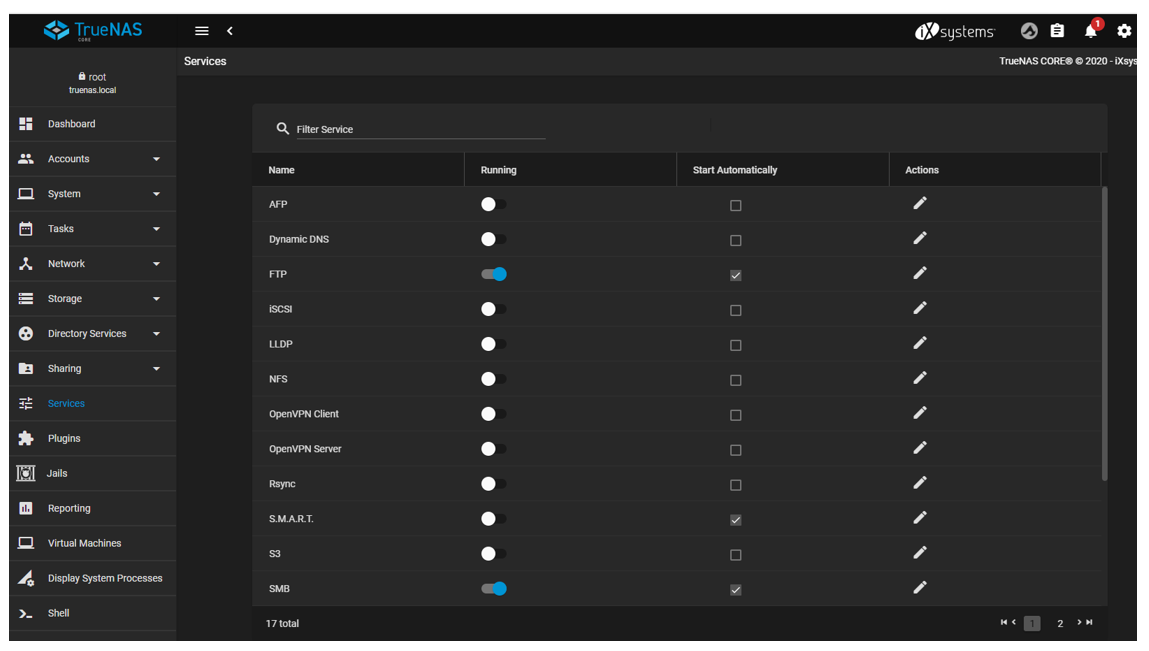Open the Jails page
The image size is (1149, 651).
(x=92, y=474)
